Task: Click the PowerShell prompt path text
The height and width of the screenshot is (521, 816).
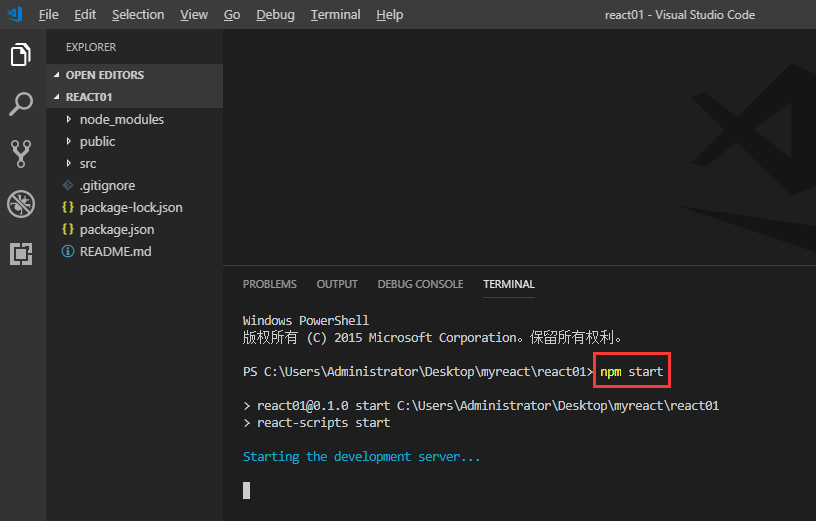Action: click(x=418, y=372)
